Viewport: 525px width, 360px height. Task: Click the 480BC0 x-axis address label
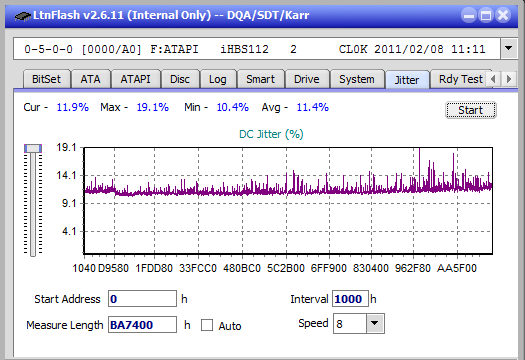242,268
